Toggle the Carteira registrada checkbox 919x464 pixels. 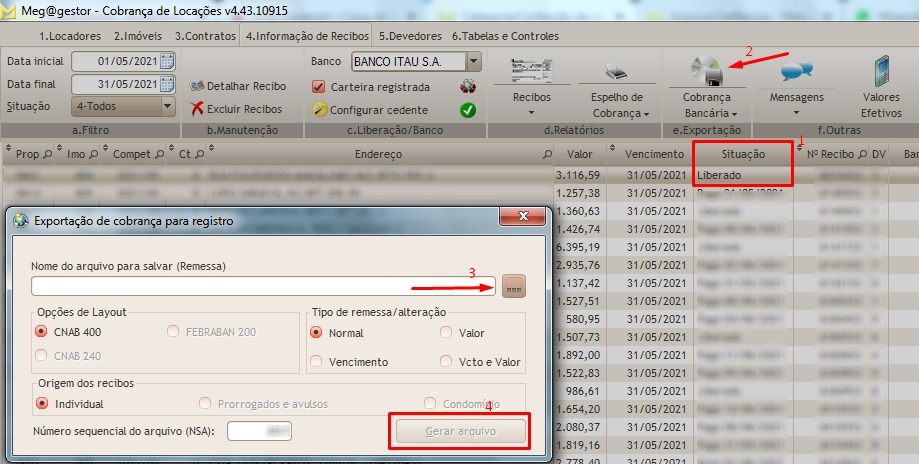pyautogui.click(x=319, y=87)
